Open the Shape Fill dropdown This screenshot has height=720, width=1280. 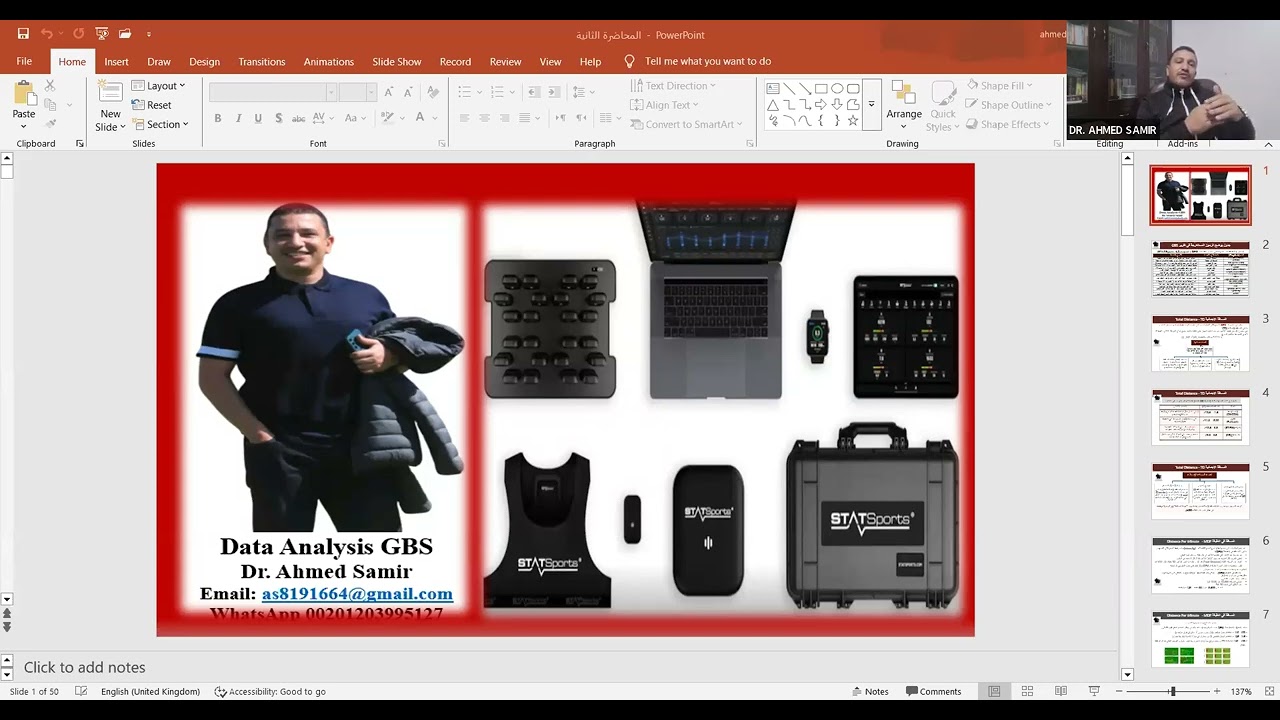(998, 86)
